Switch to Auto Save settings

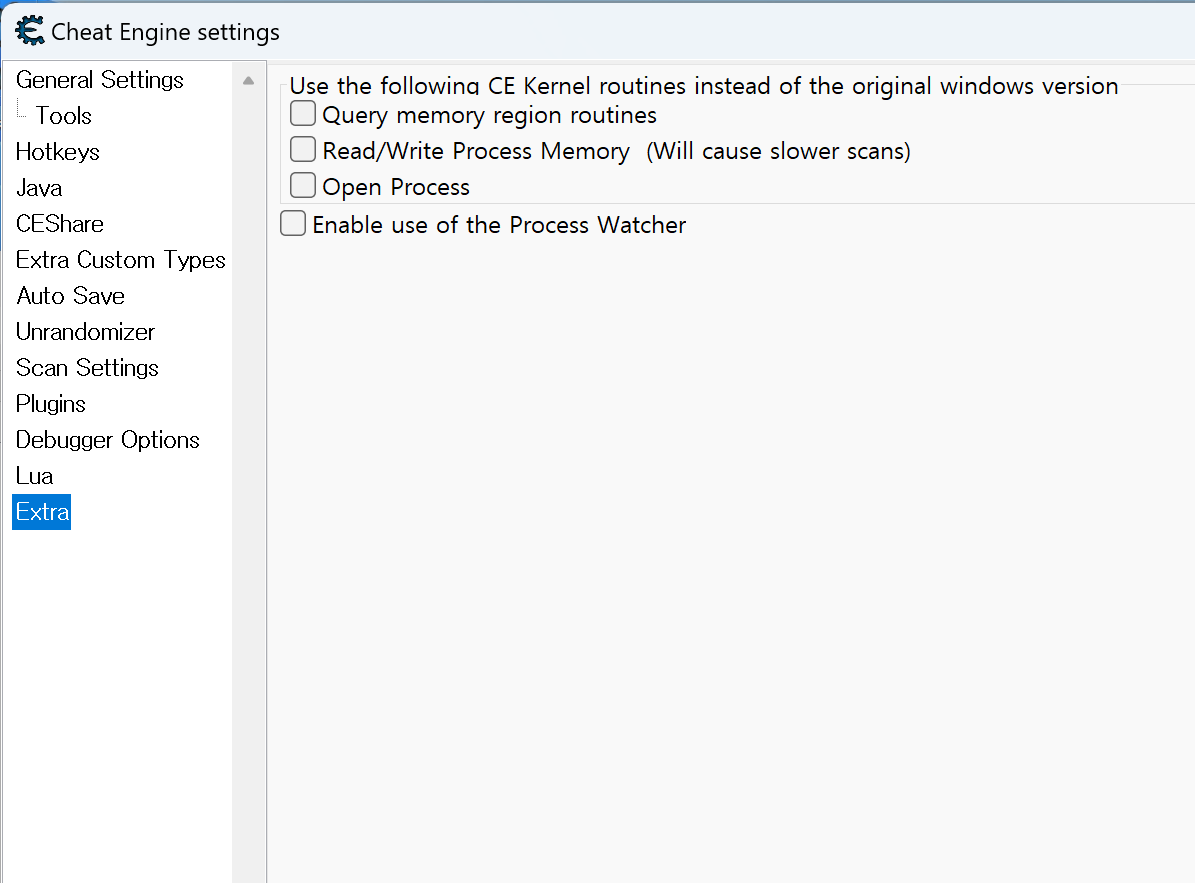point(70,296)
